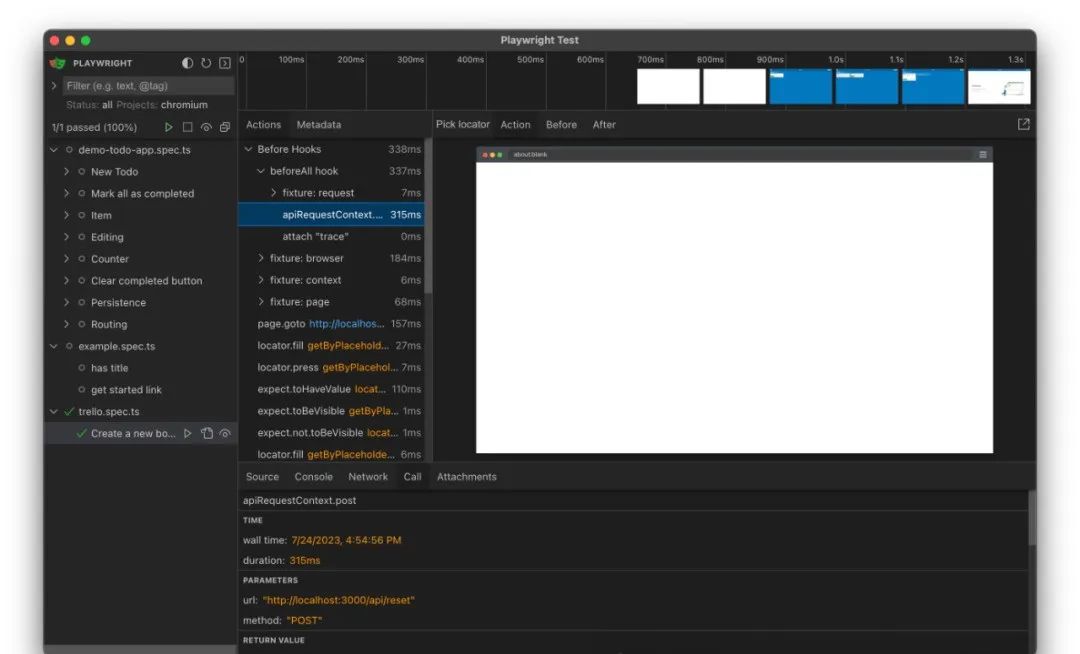1080x654 pixels.
Task: Open the Source tab
Action: click(262, 476)
